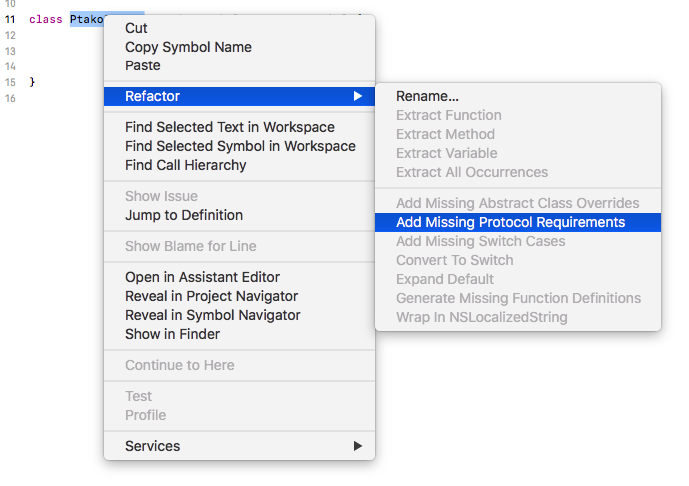This screenshot has height=486, width=689.
Task: Select Find Call Hierarchy
Action: click(186, 165)
